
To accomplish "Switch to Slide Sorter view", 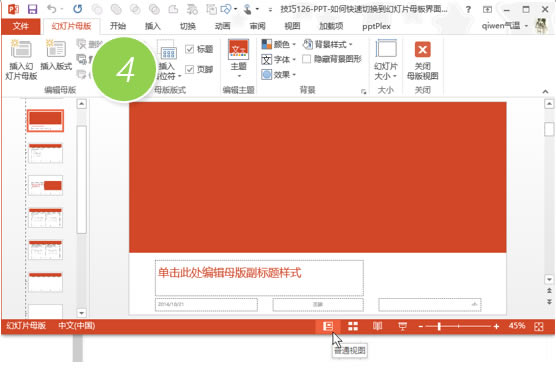I will 353,326.
